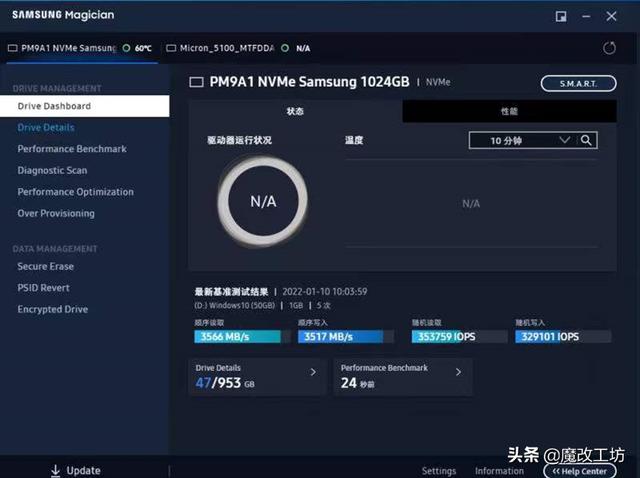Click the (D:) Windows10 (50GB) volume text
Viewport: 640px width, 478px height.
tap(235, 305)
